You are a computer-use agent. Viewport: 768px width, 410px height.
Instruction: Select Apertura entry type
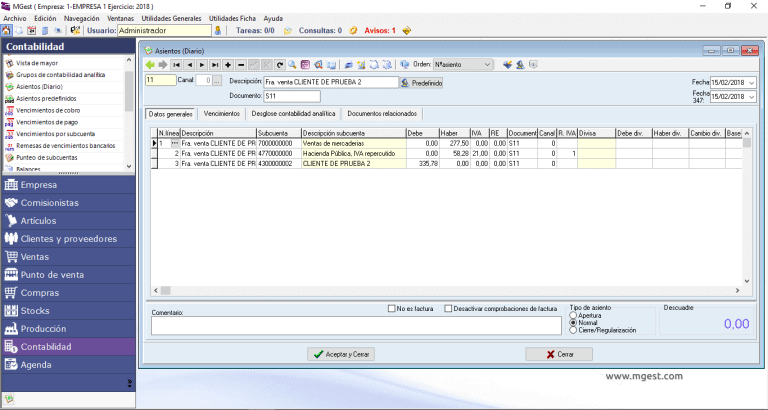(573, 316)
